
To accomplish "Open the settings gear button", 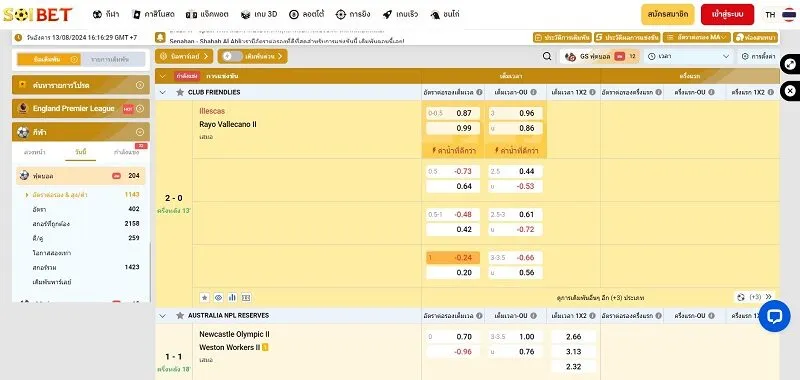I will (x=758, y=57).
